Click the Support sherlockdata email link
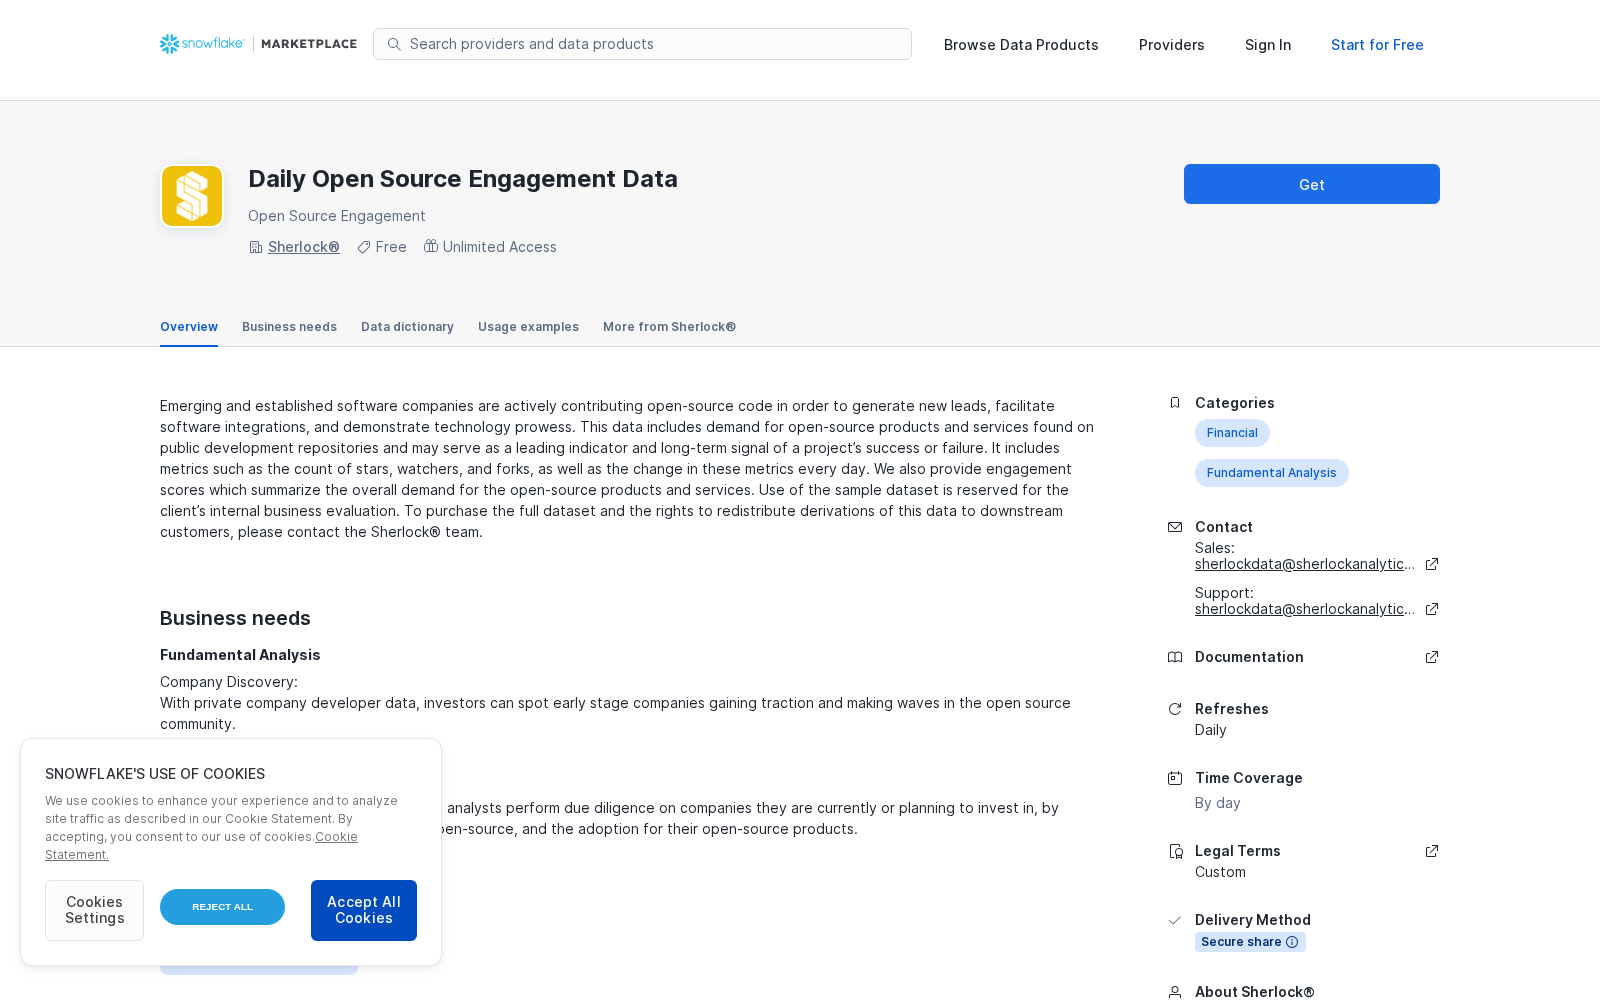This screenshot has width=1600, height=1000. click(x=1305, y=609)
